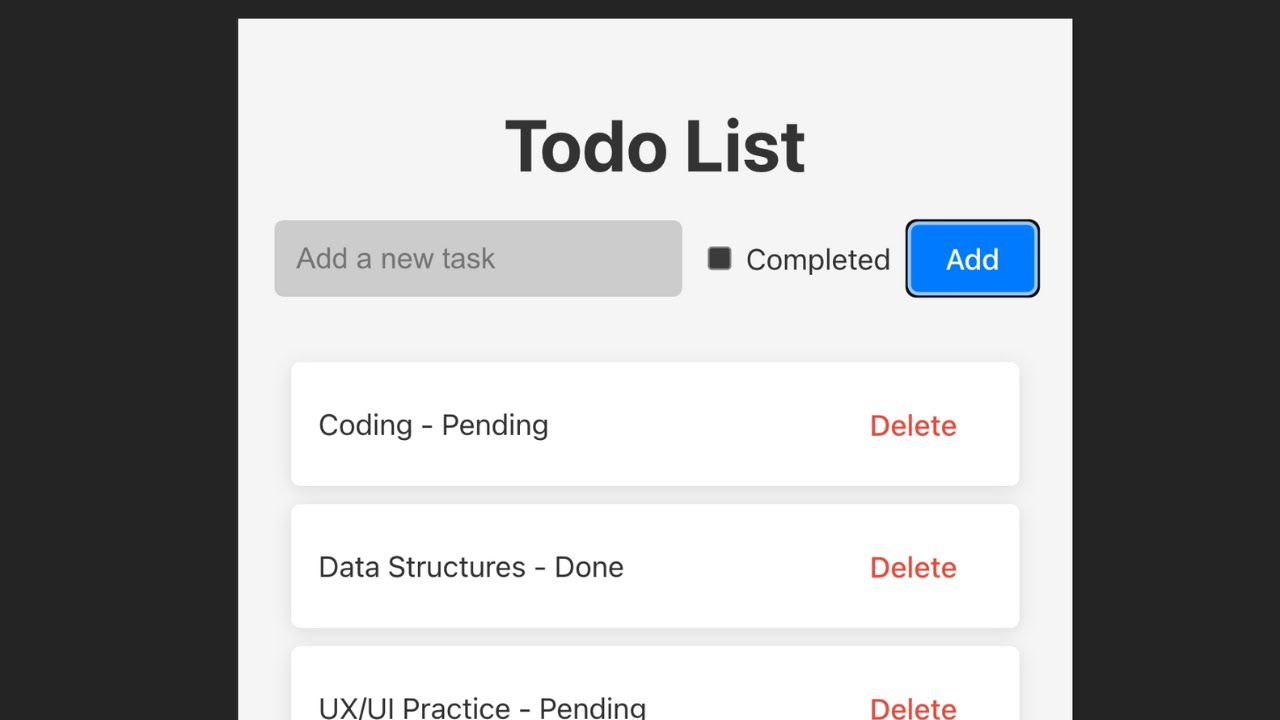Click the "Done" status of Data Structures
The width and height of the screenshot is (1280, 720).
click(x=589, y=567)
